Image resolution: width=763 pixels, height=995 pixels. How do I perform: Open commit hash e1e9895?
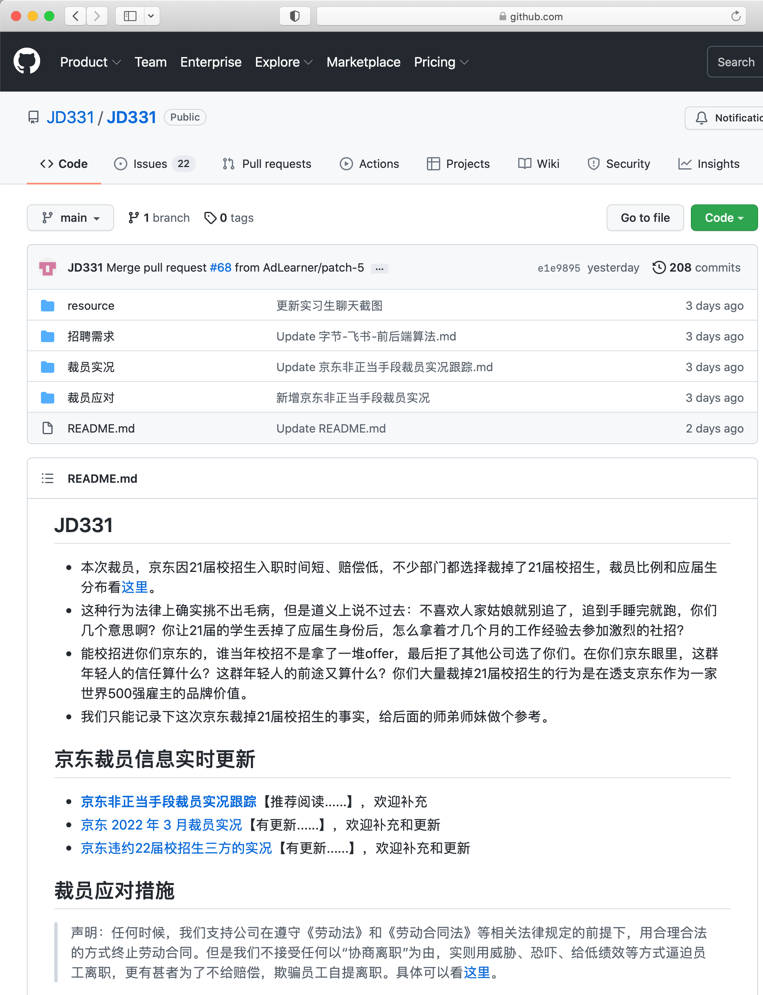pyautogui.click(x=559, y=268)
